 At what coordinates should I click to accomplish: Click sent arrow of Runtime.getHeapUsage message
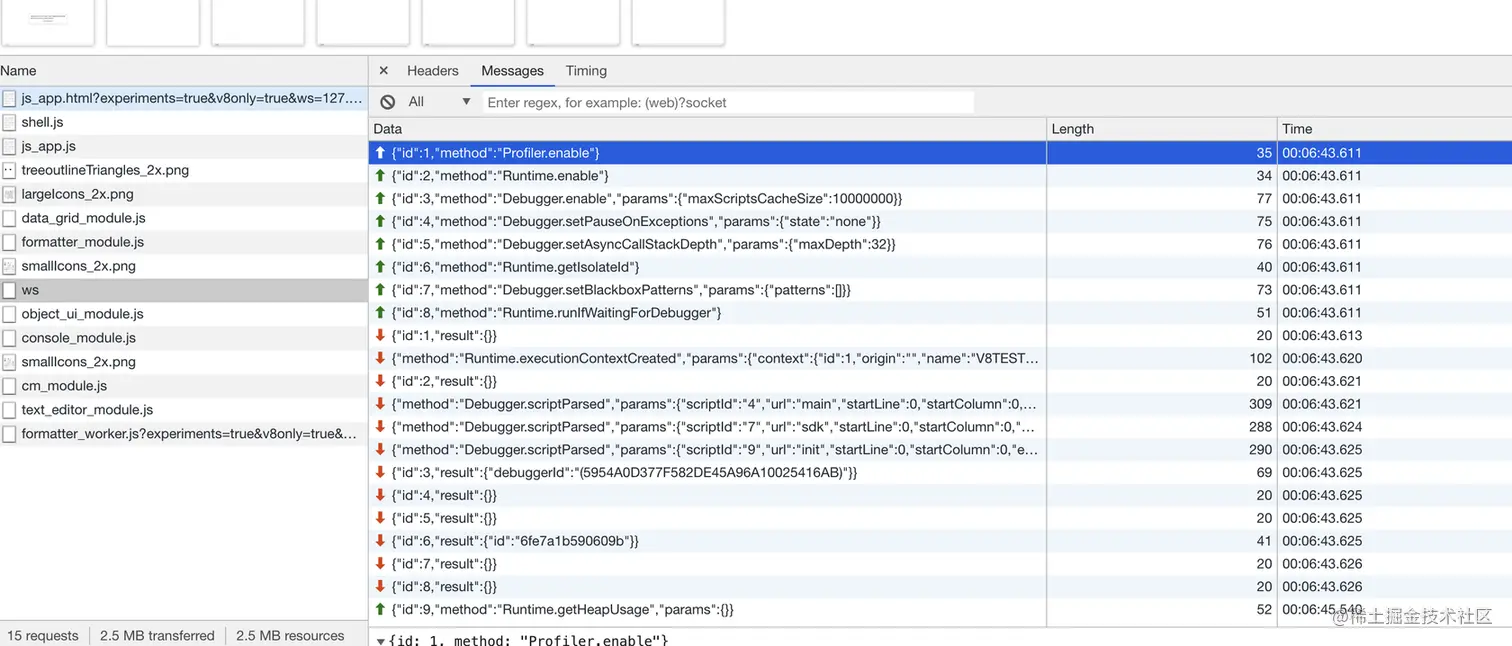pos(380,609)
